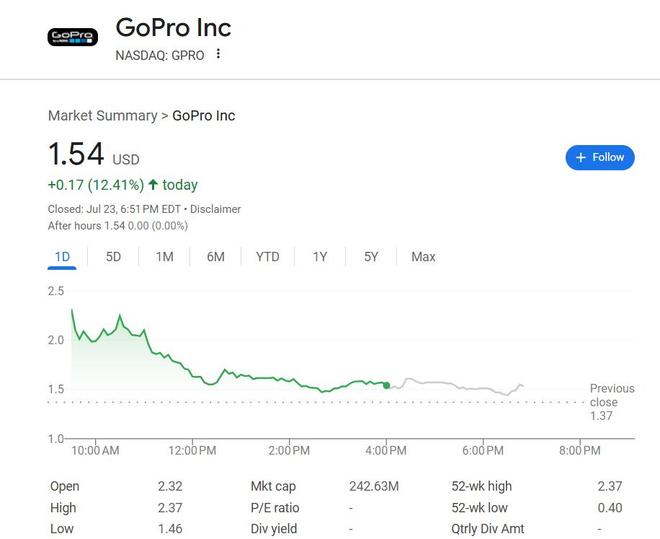Click the GoPro logo icon
This screenshot has height=539, width=660.
click(x=72, y=37)
